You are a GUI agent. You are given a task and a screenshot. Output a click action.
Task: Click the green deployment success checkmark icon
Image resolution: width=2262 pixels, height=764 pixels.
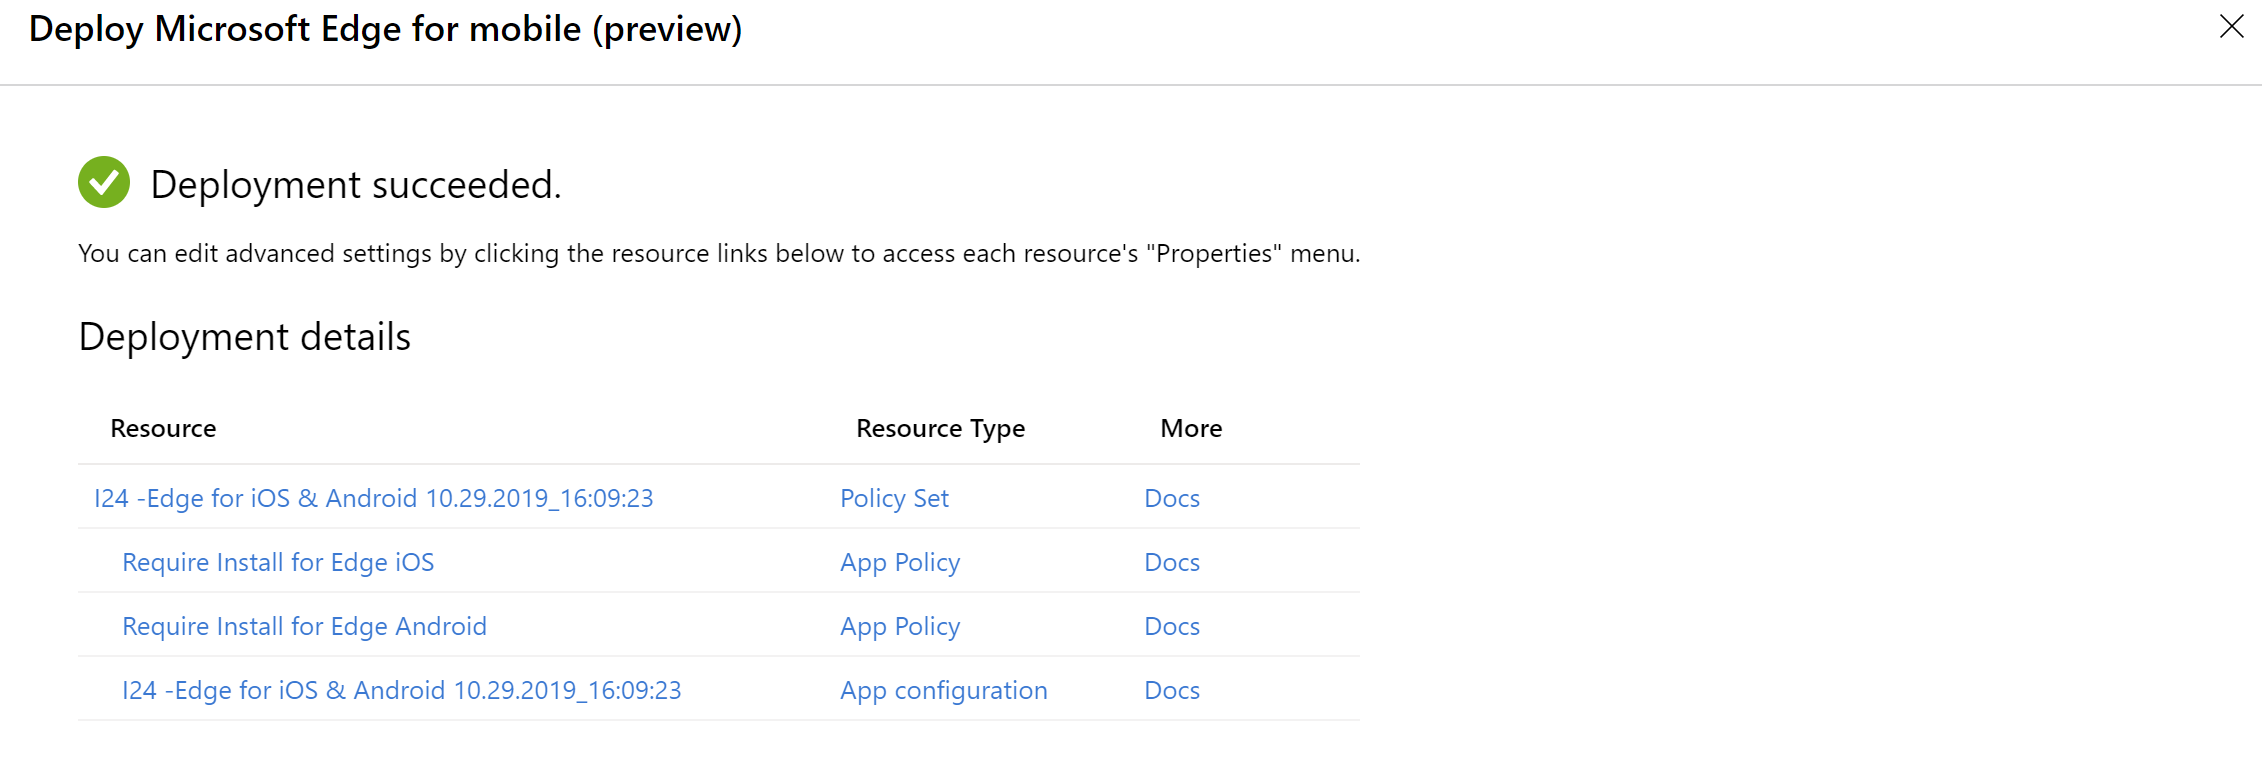pos(104,182)
